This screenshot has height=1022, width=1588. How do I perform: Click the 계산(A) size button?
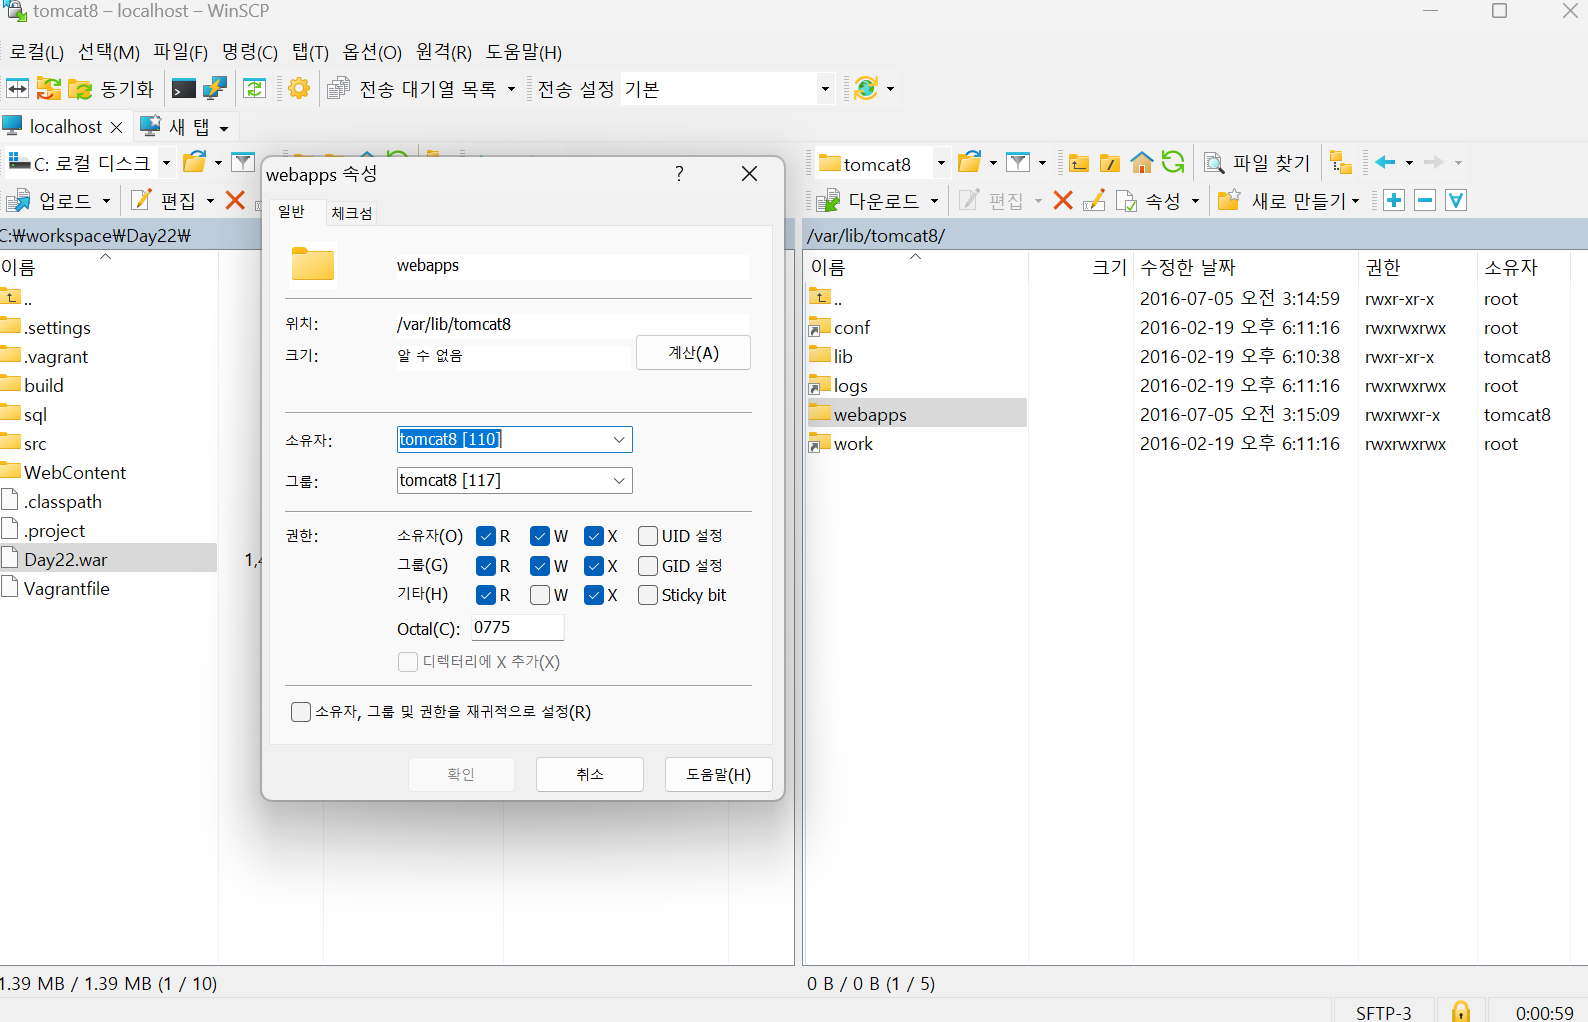coord(693,353)
